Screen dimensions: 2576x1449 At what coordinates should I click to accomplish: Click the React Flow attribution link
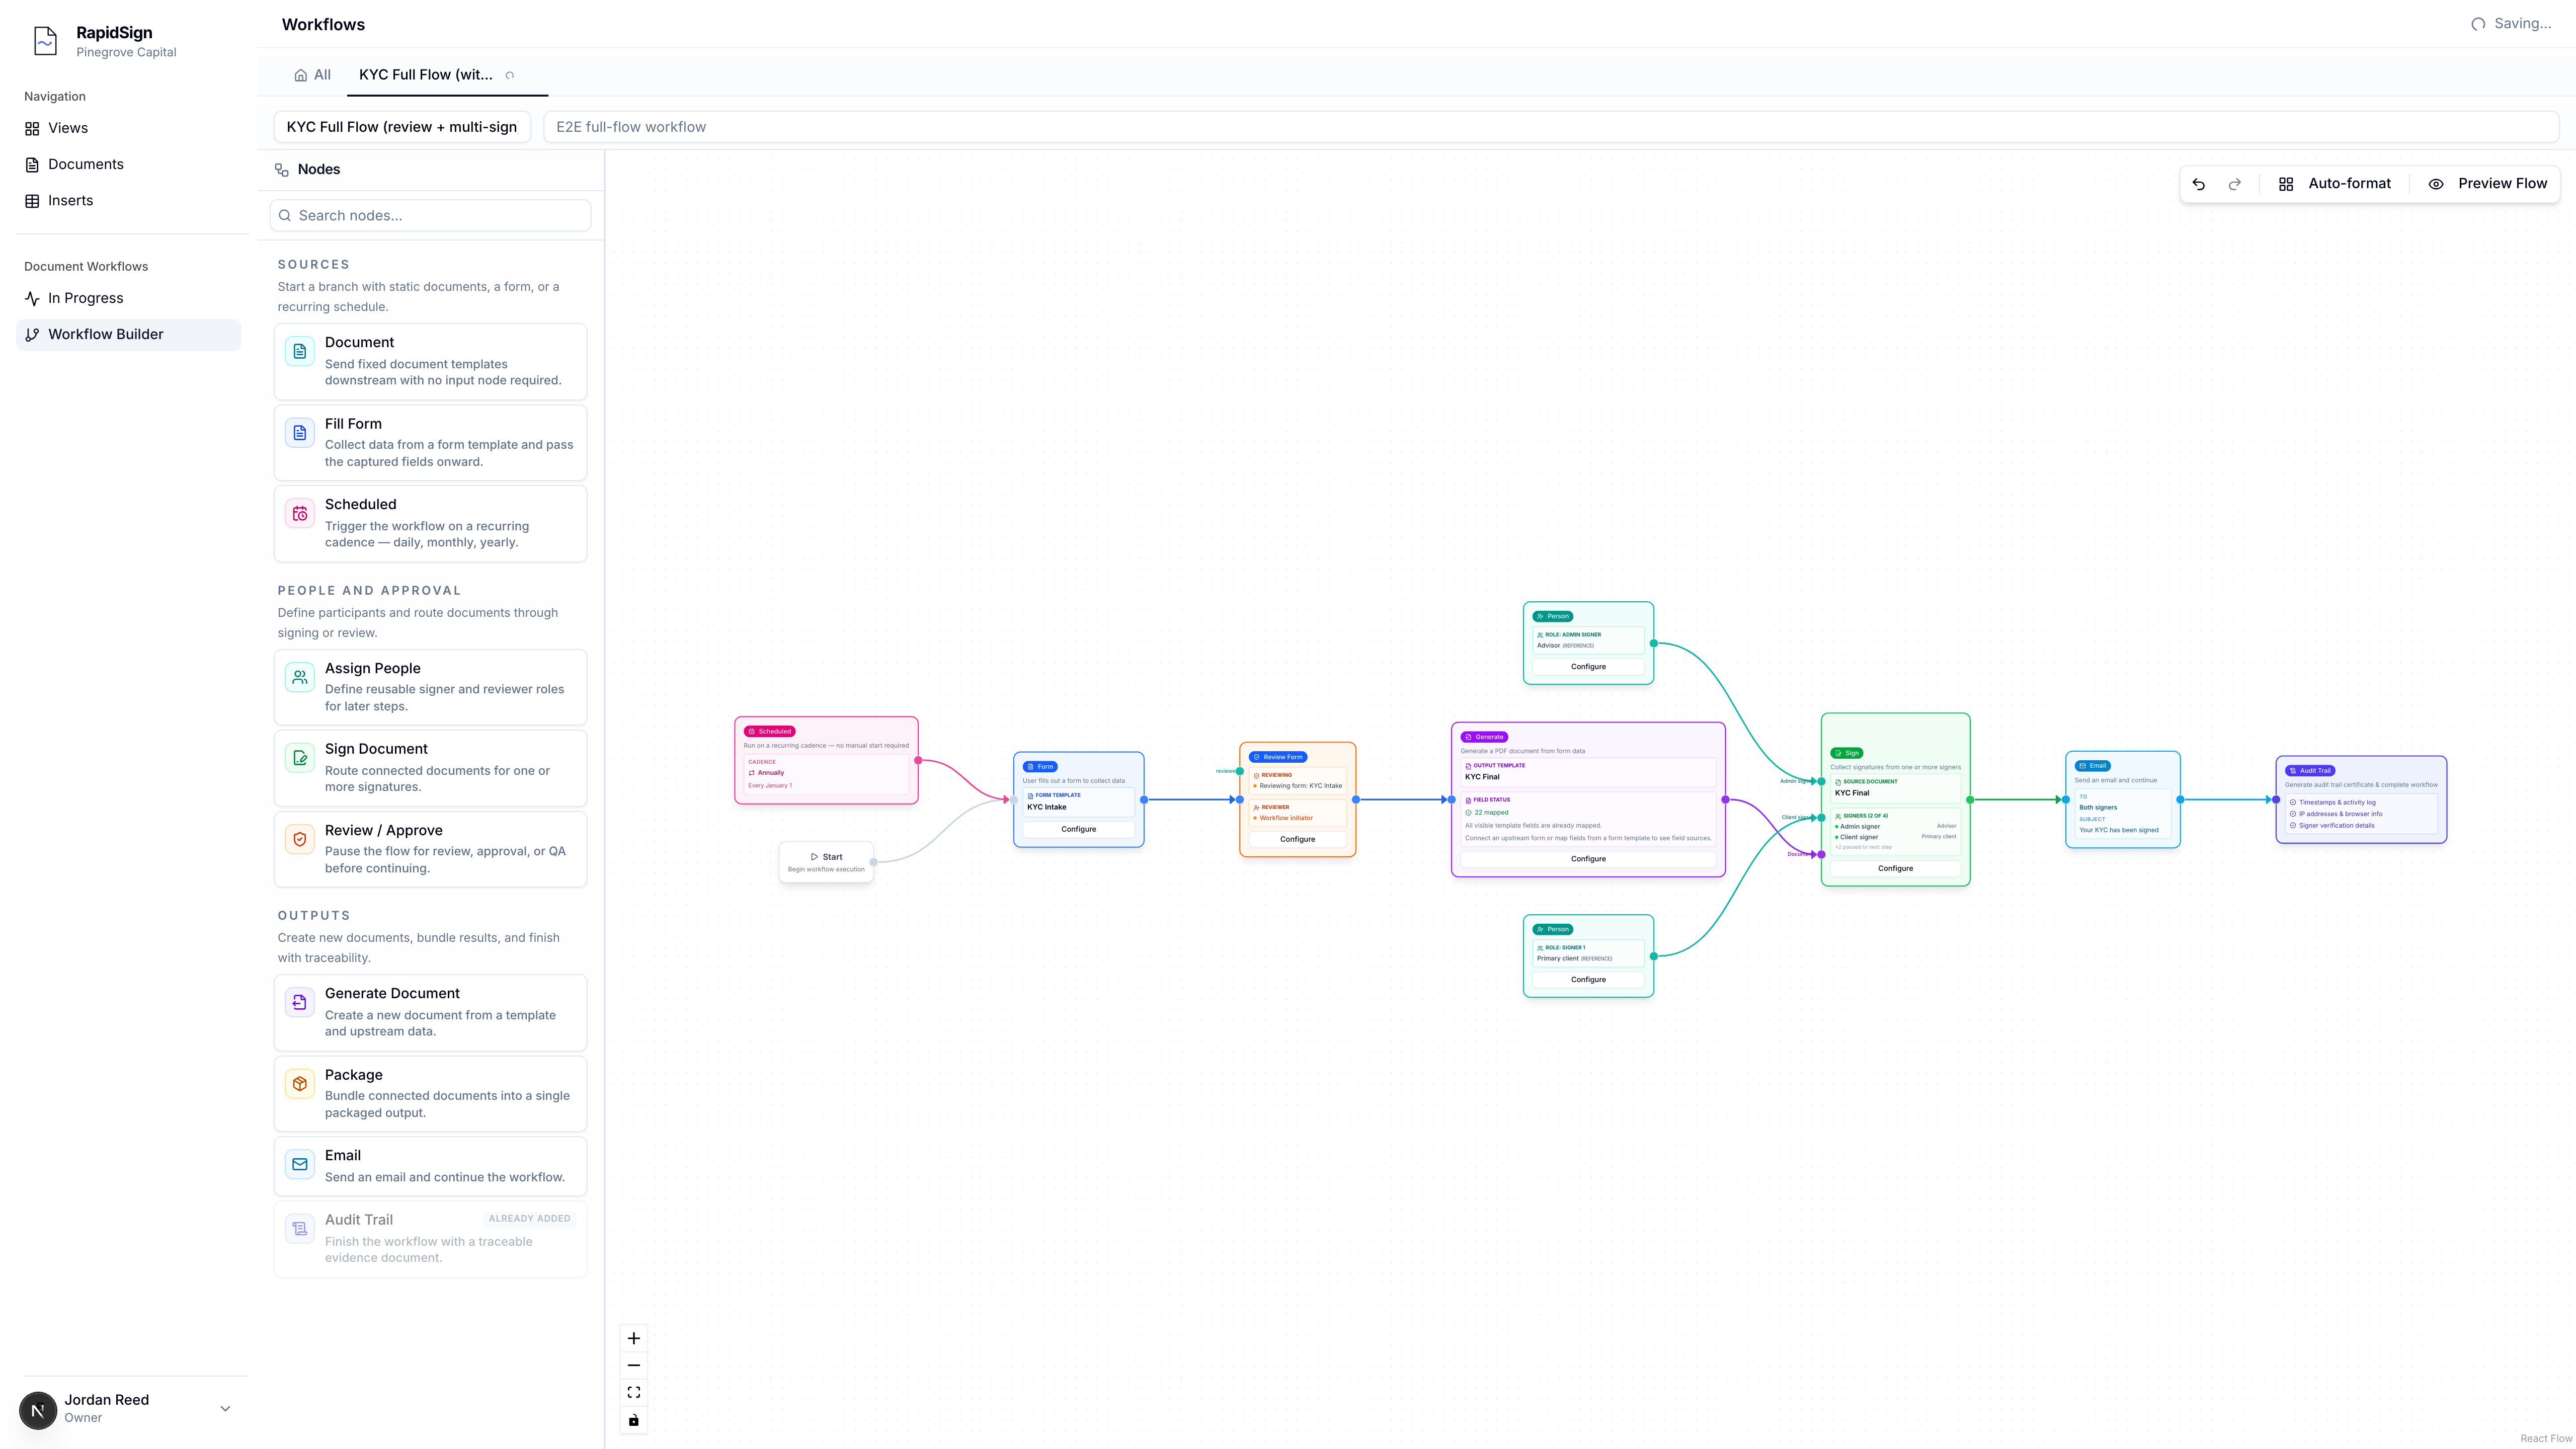(x=2546, y=1438)
